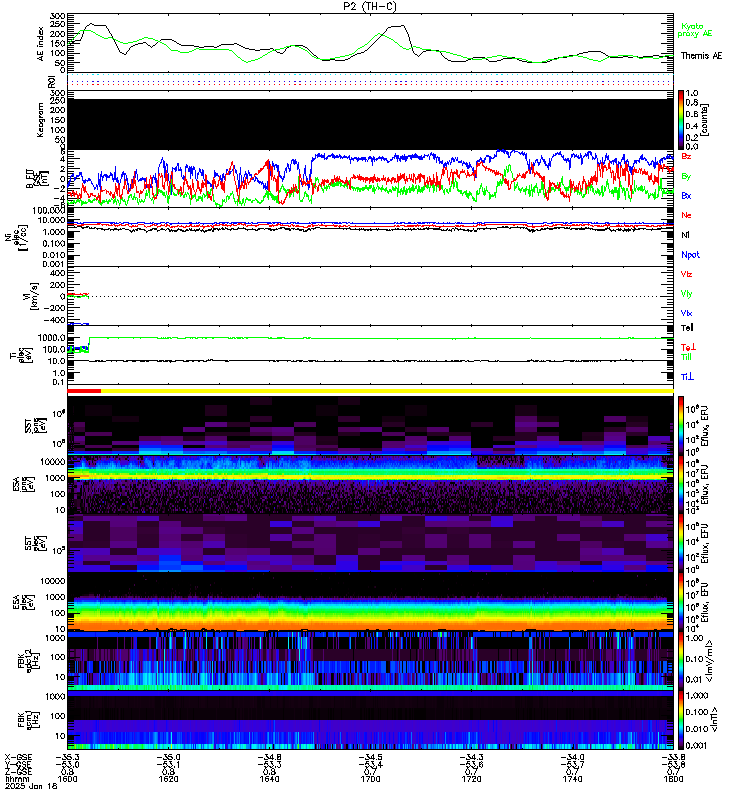Image resolution: width=750 pixels, height=800 pixels.
Task: Click the "SST ions [eV]" panel label
Action: point(36,425)
